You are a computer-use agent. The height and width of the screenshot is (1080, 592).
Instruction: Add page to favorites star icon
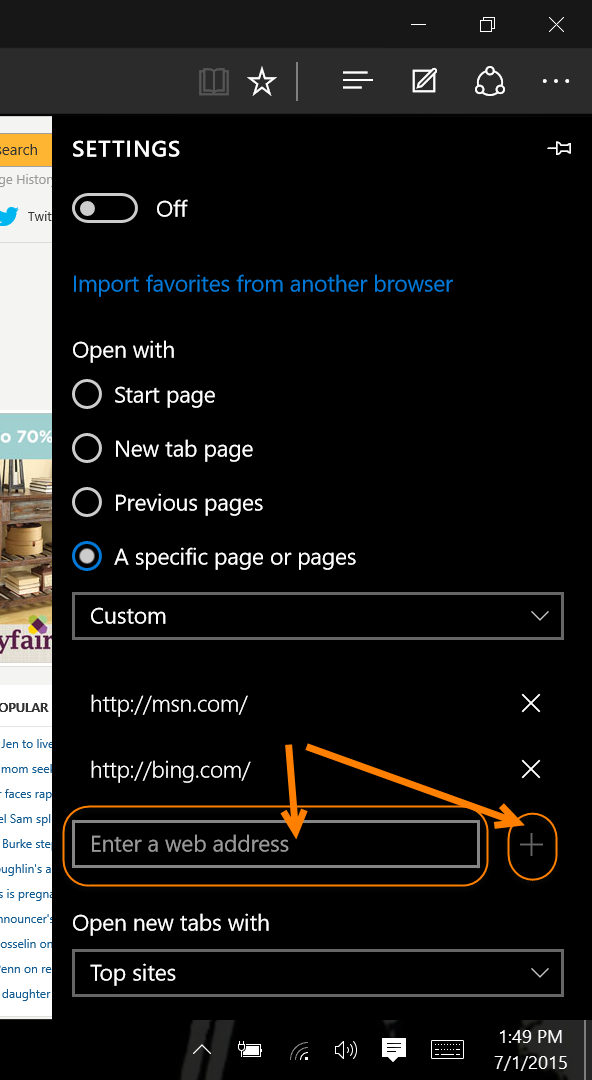coord(262,83)
